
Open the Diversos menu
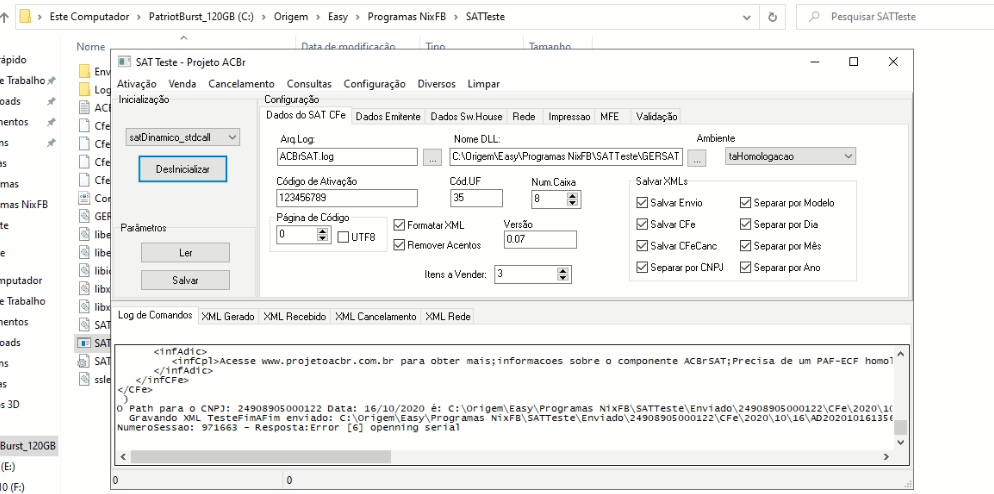click(x=437, y=84)
